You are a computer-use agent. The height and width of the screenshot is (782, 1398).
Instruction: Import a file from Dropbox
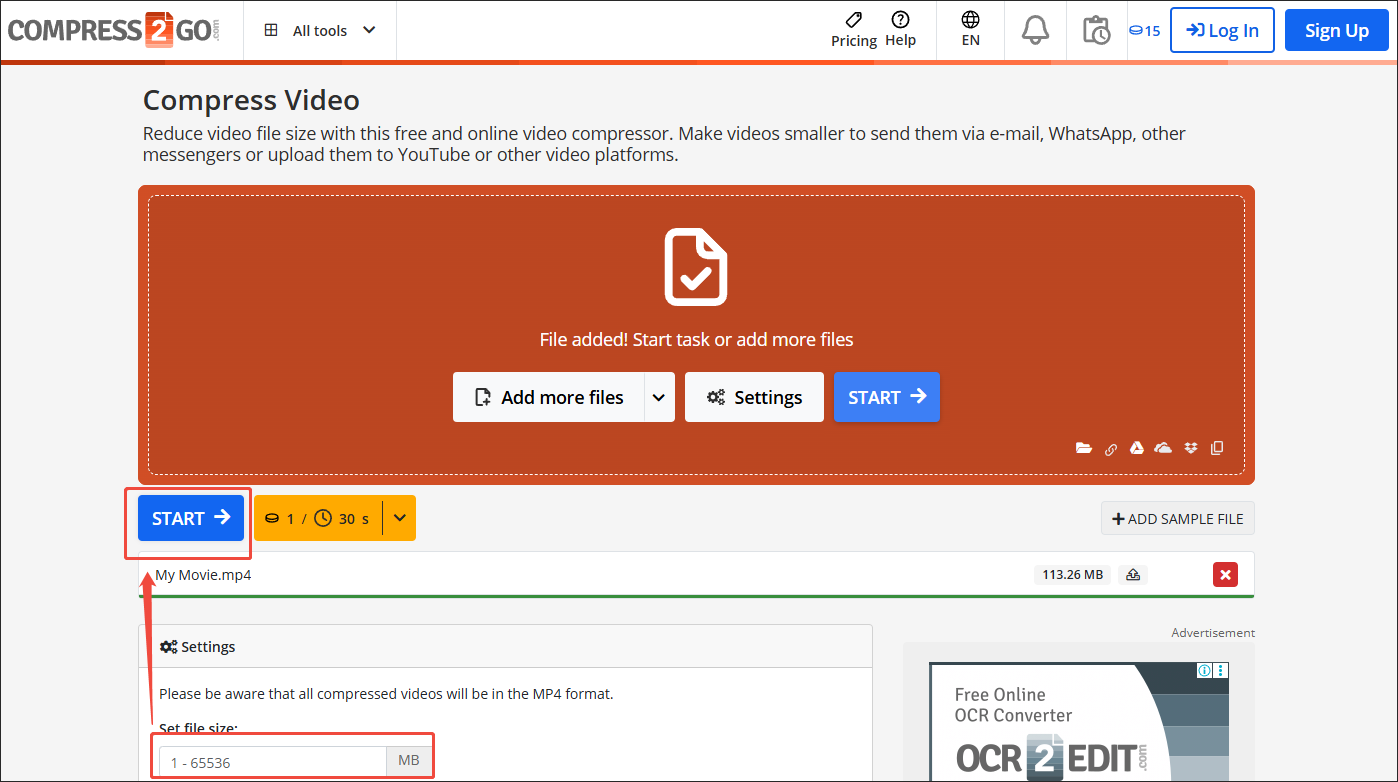coord(1190,448)
